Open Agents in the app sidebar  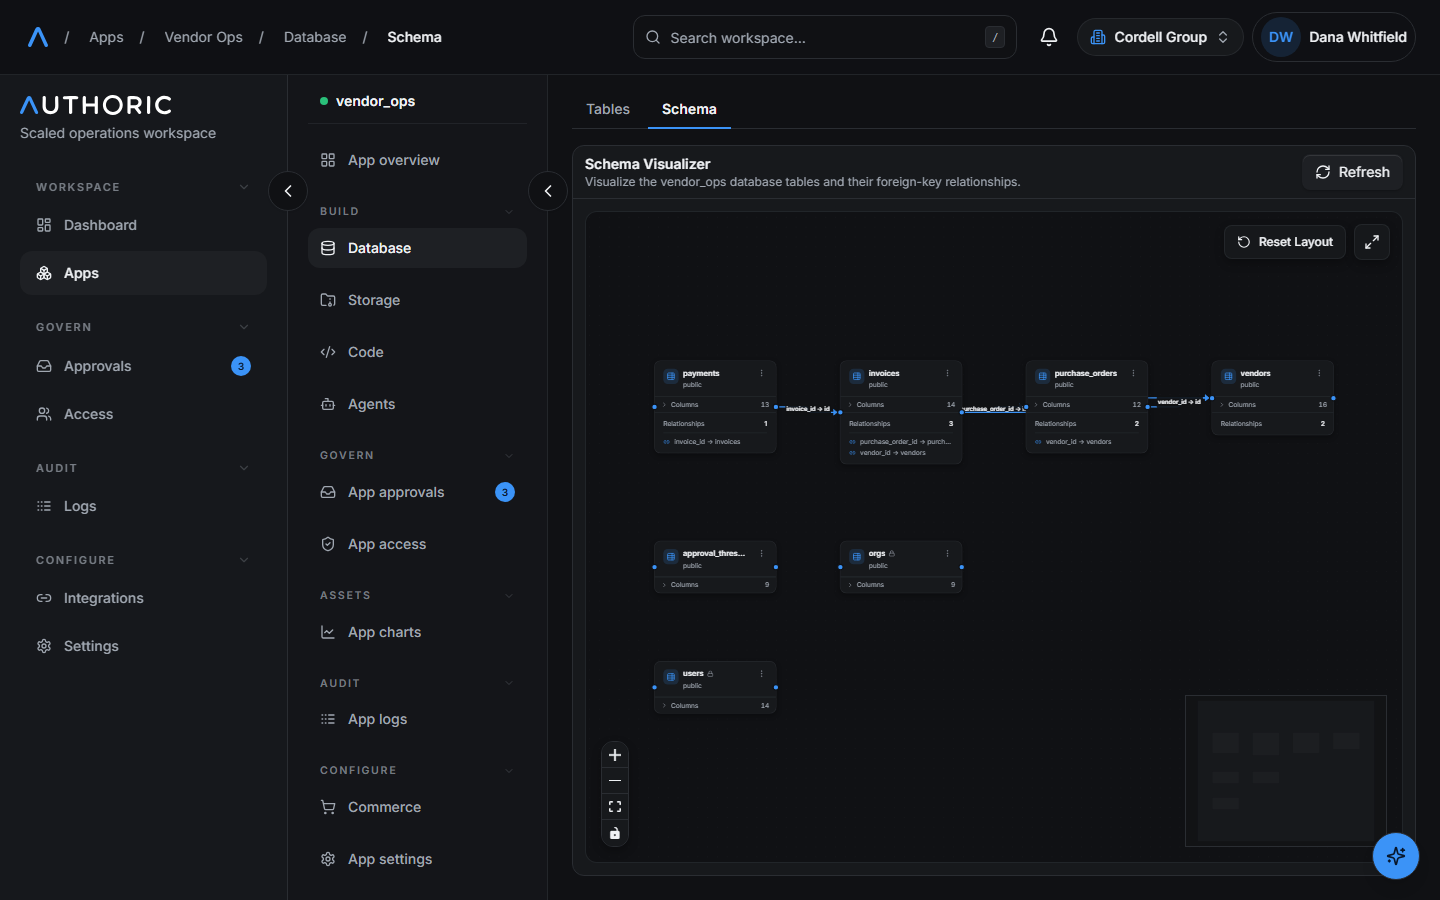click(x=417, y=404)
